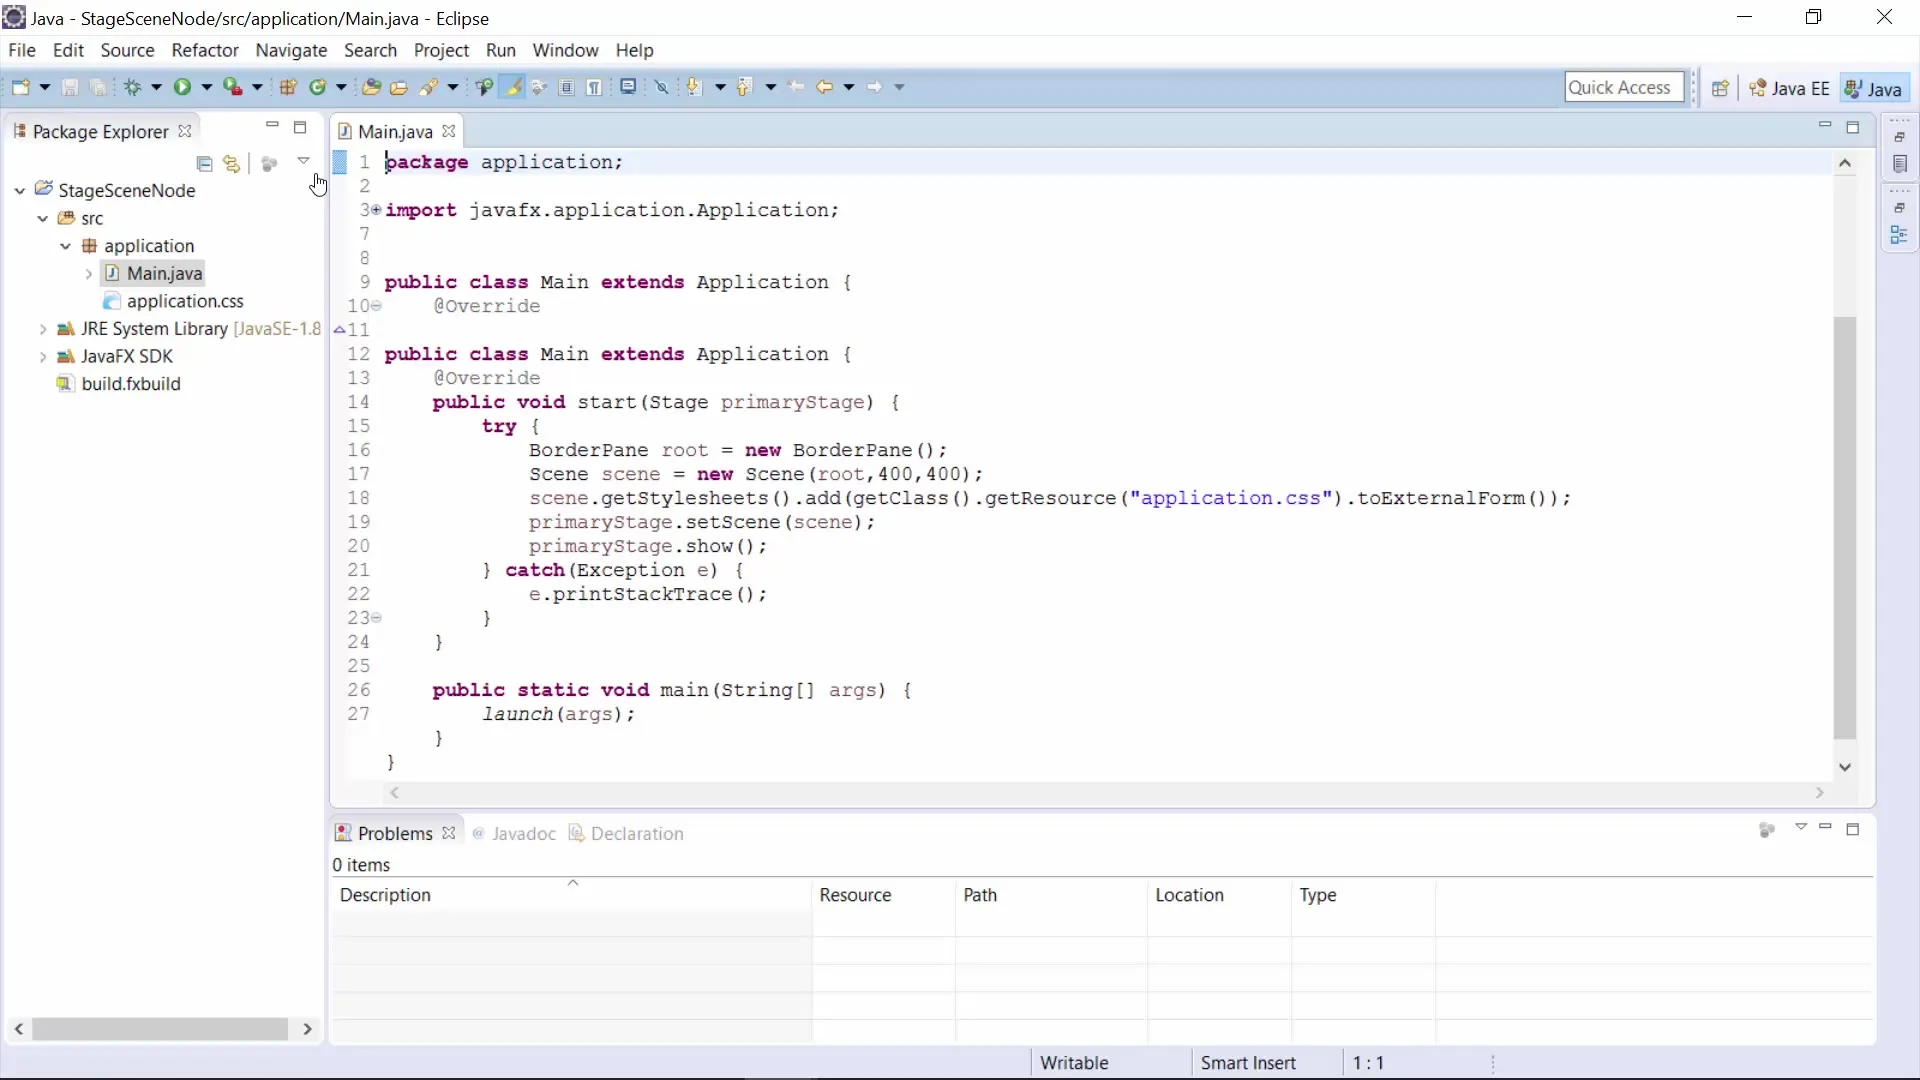Expand the JavaFX SDK node

(42, 357)
